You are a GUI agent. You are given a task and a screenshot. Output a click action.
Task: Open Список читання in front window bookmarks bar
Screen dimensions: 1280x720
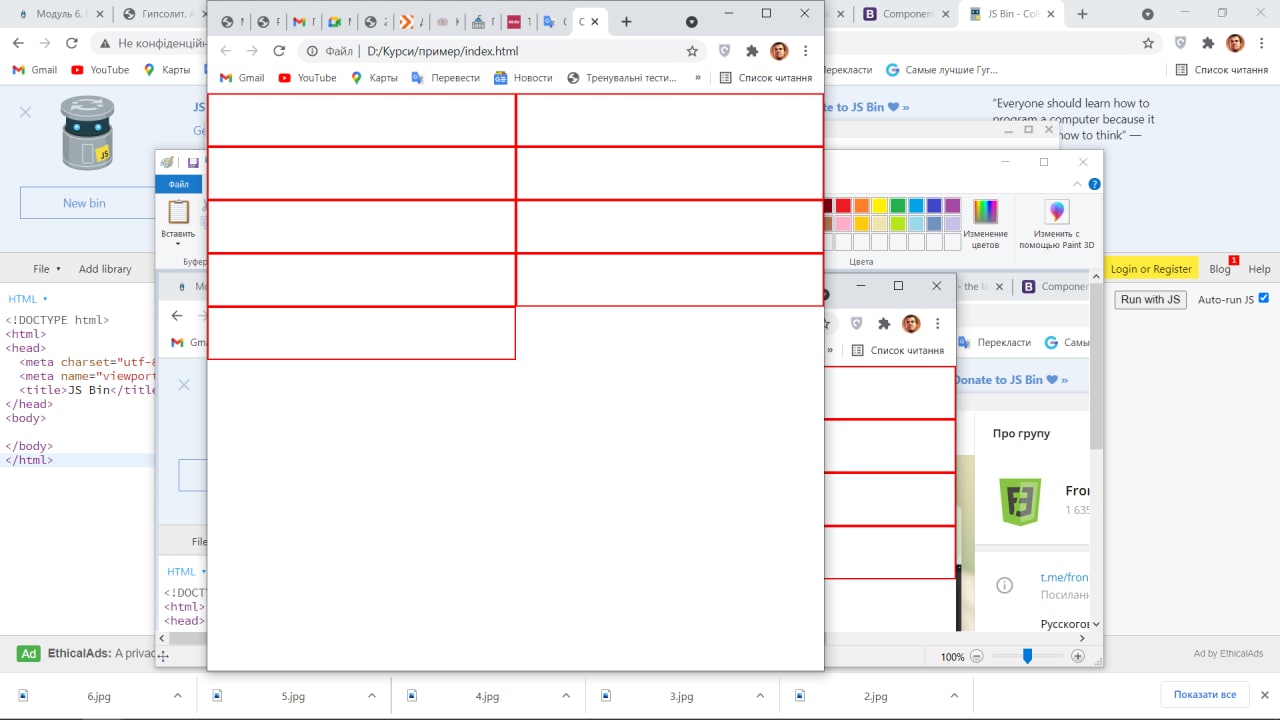pos(765,78)
